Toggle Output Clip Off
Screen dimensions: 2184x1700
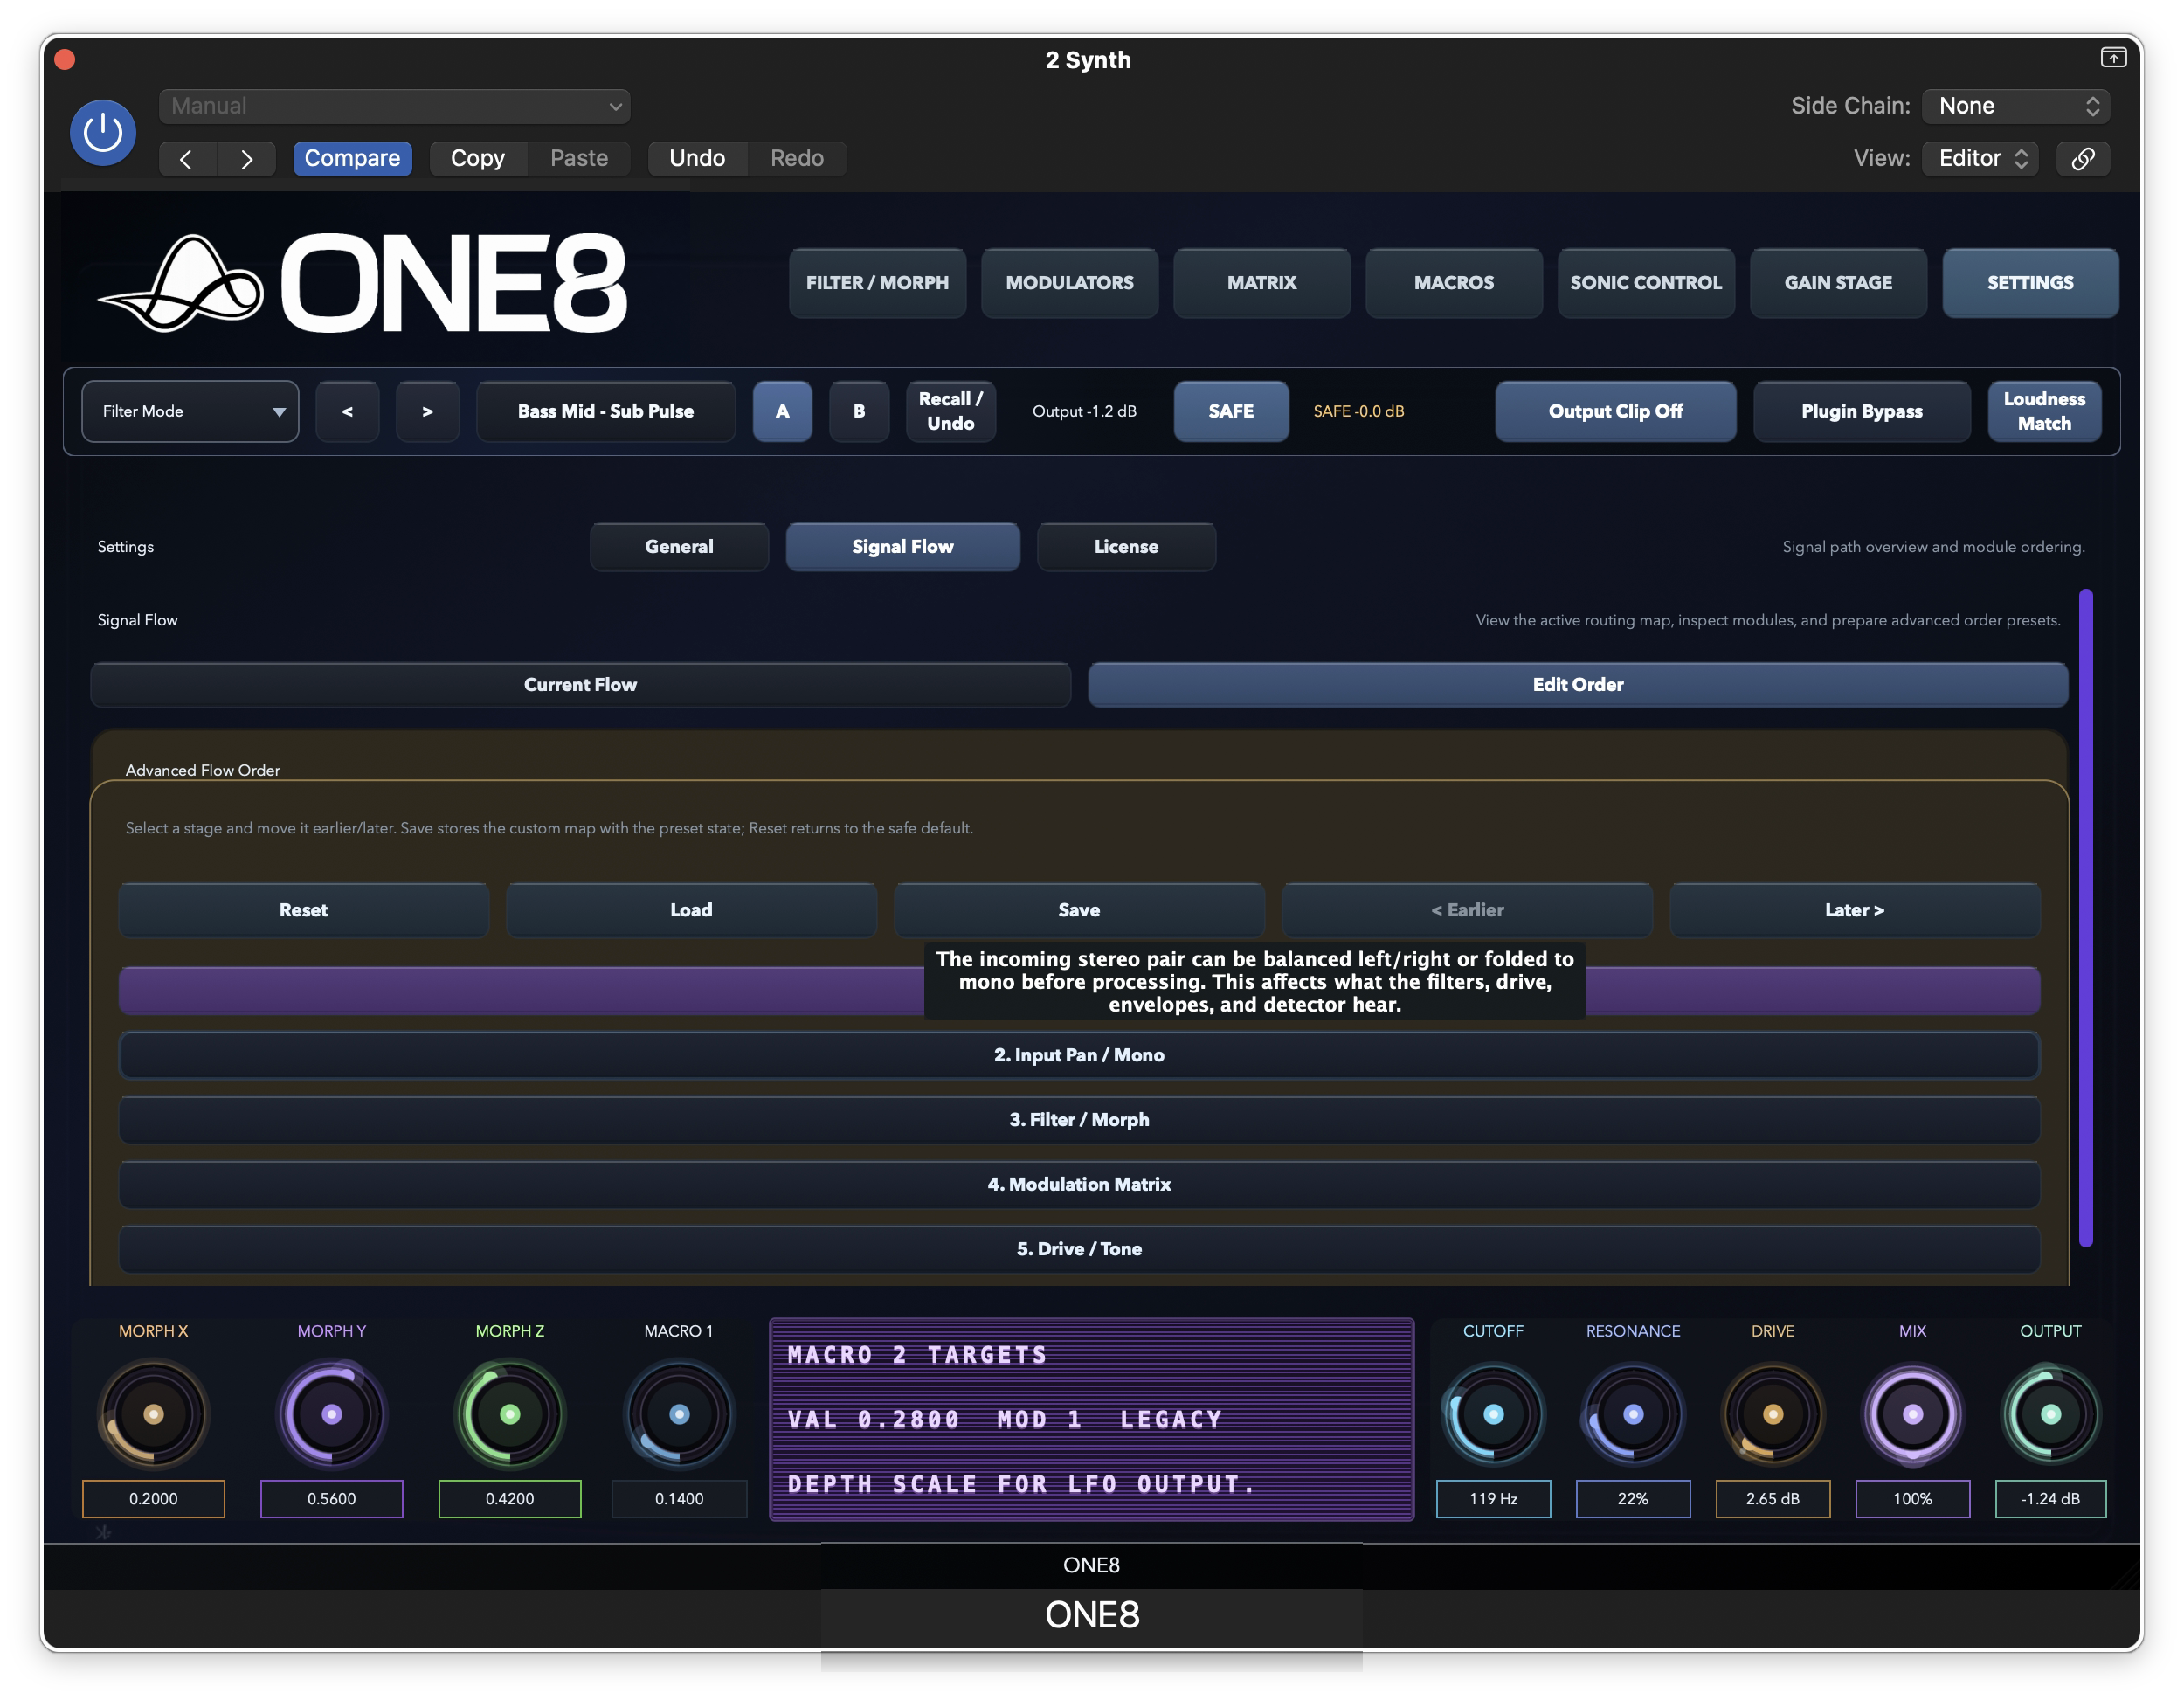click(1615, 411)
